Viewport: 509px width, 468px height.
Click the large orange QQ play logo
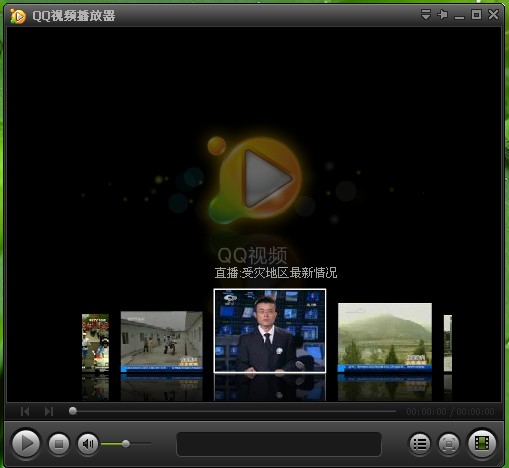coord(256,179)
